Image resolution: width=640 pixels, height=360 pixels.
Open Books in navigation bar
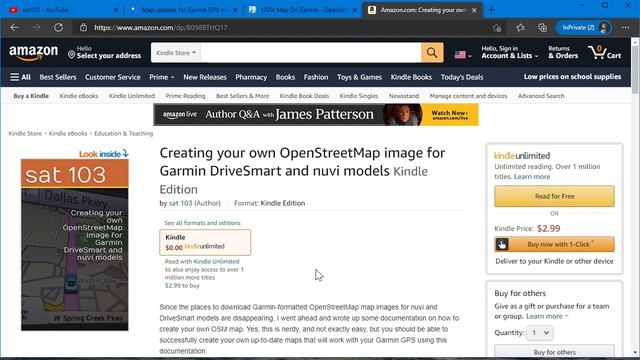coord(285,77)
